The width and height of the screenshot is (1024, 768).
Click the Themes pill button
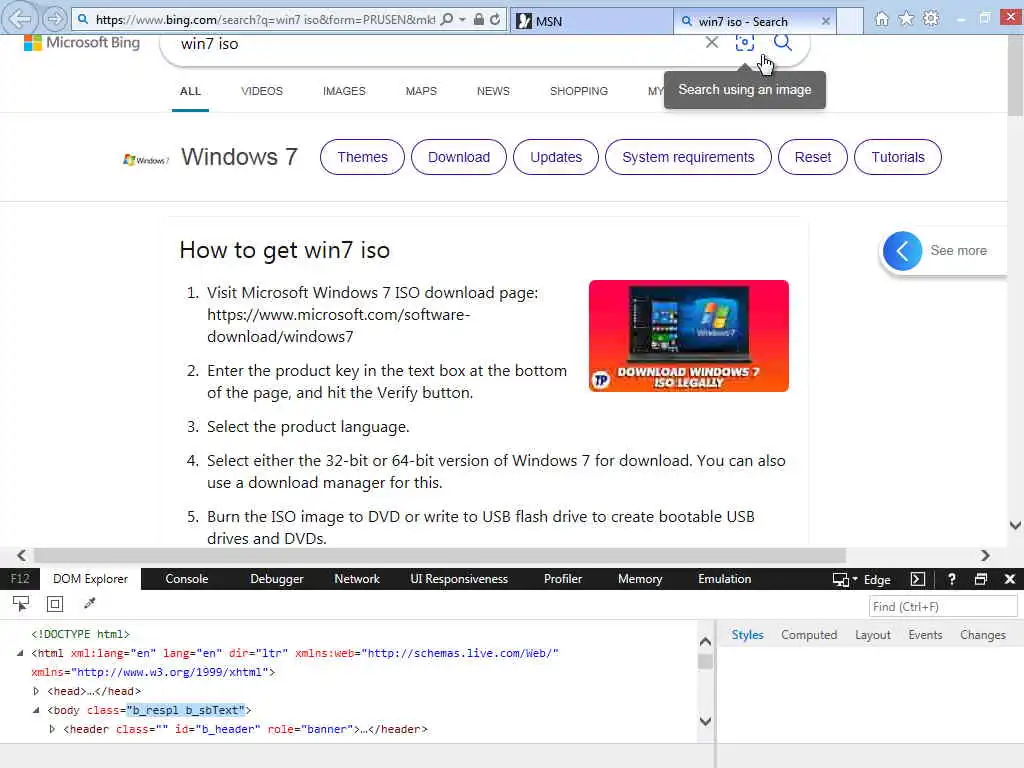[x=362, y=157]
